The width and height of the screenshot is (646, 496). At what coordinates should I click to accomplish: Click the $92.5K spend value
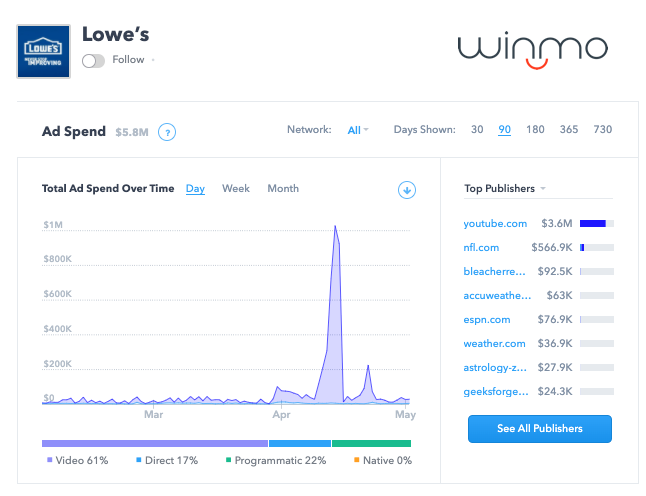(x=555, y=271)
